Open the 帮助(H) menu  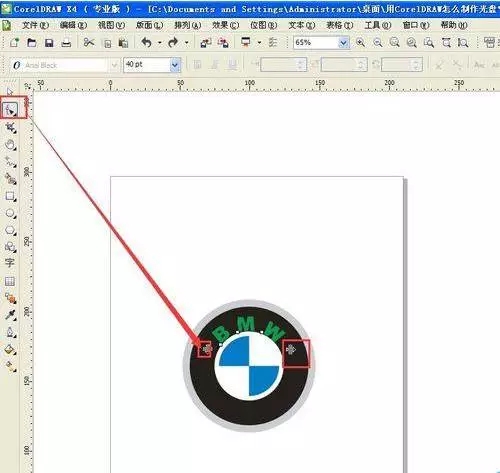454,25
